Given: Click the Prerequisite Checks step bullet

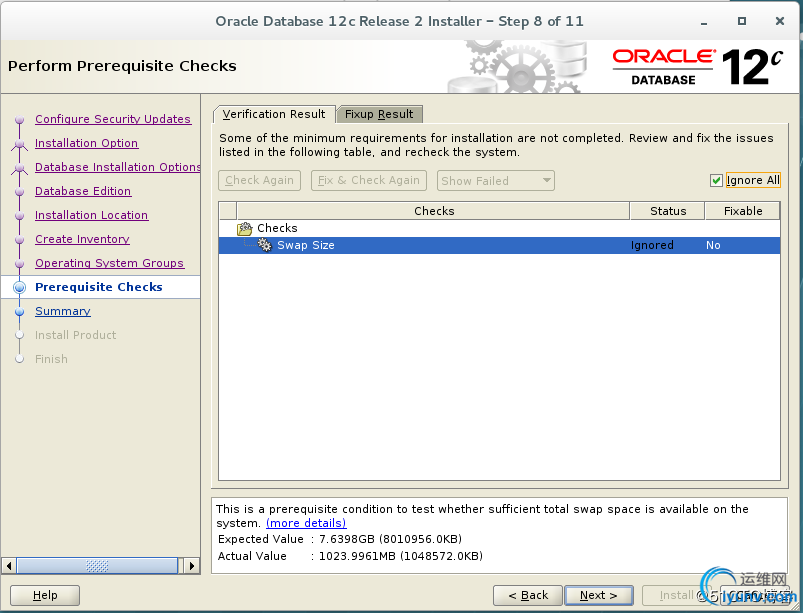Looking at the screenshot, I should tap(19, 287).
